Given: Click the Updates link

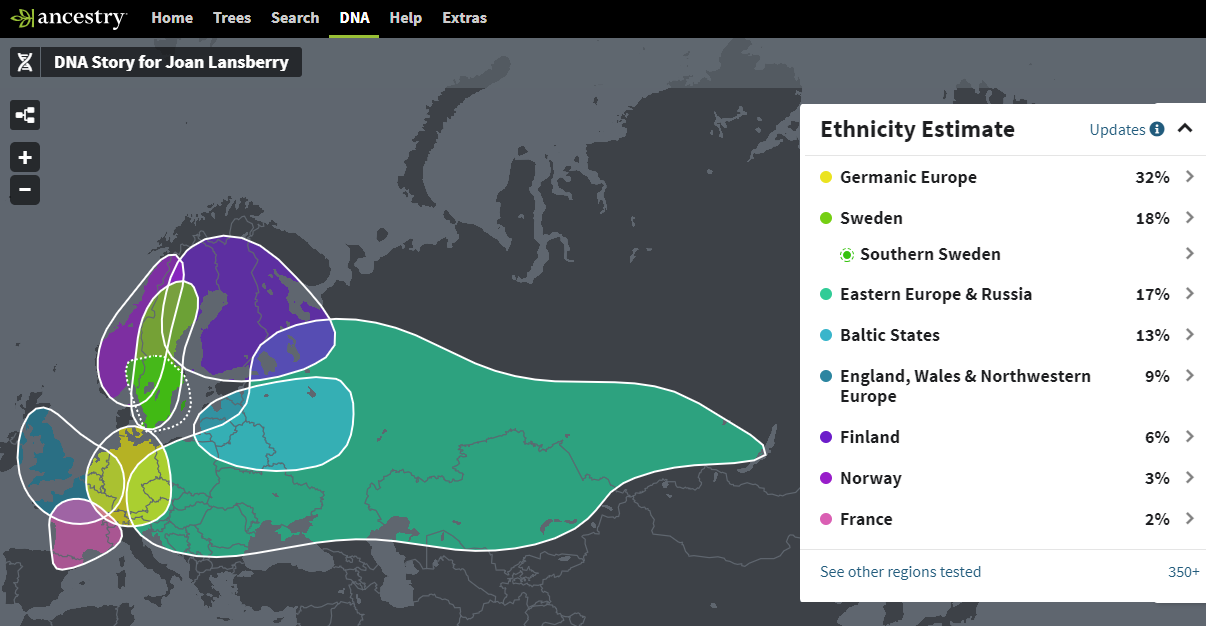Looking at the screenshot, I should 1117,129.
